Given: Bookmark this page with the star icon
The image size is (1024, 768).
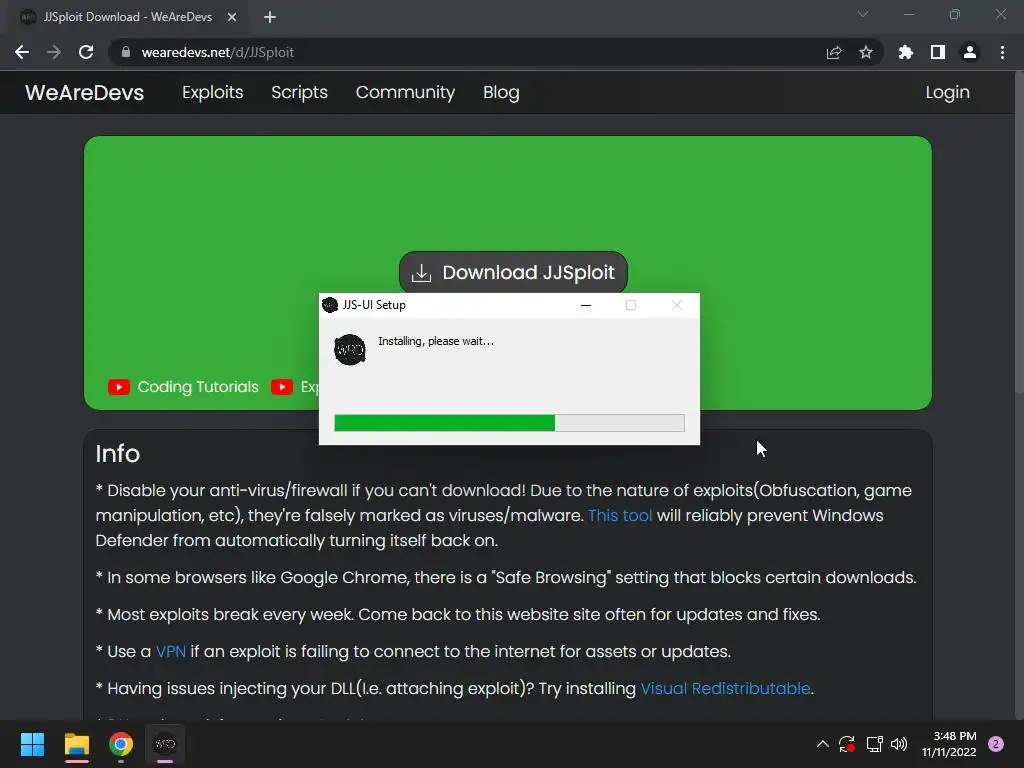Looking at the screenshot, I should [866, 52].
